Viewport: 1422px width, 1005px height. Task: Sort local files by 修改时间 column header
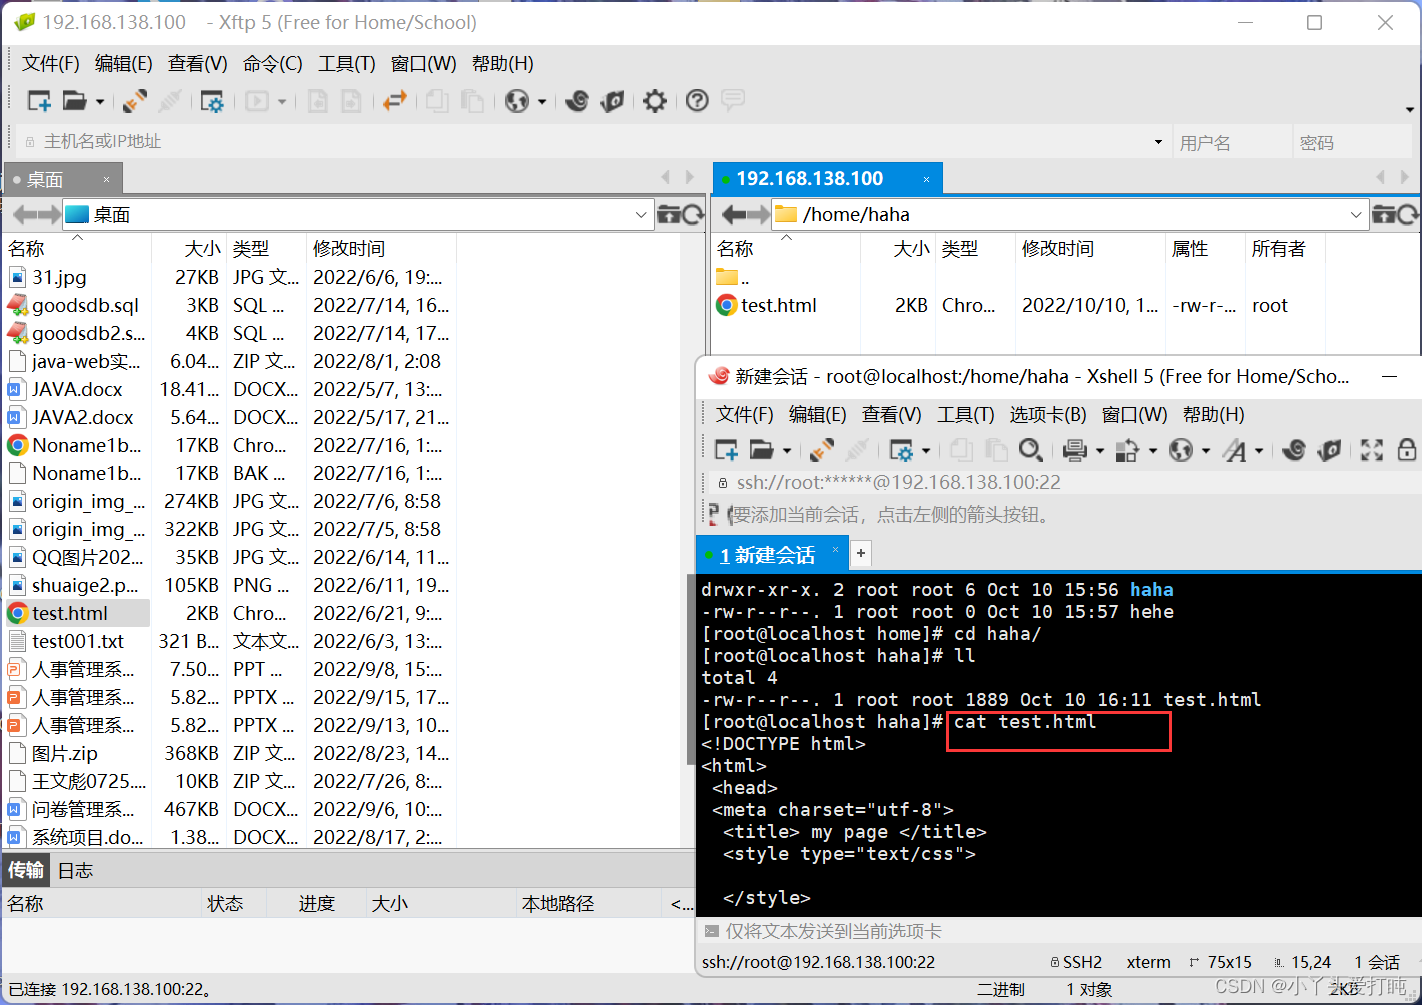coord(381,249)
